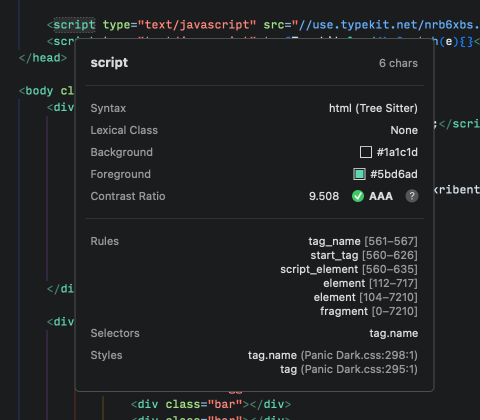Screen dimensions: 480x420
Task: Click the Background row label
Action: [x=121, y=152]
